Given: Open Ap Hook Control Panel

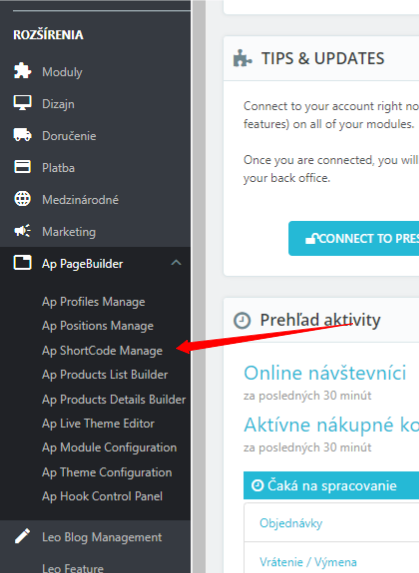Looking at the screenshot, I should (x=102, y=496).
